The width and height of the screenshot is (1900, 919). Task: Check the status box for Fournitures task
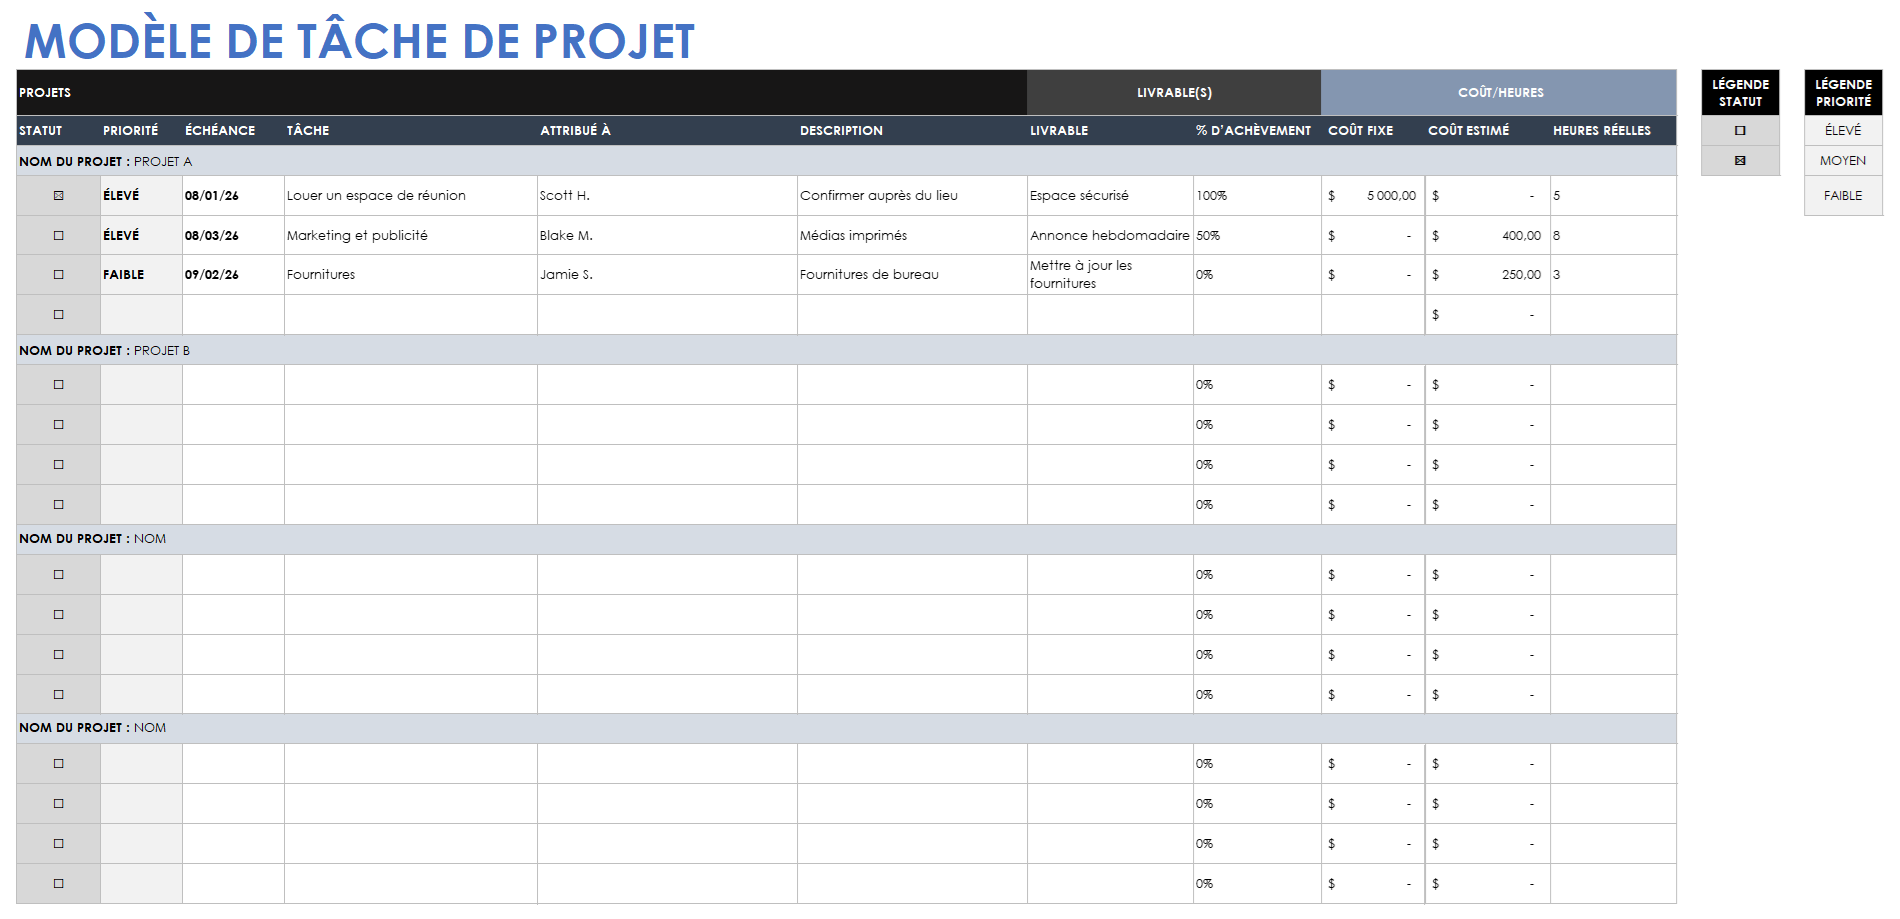[58, 275]
